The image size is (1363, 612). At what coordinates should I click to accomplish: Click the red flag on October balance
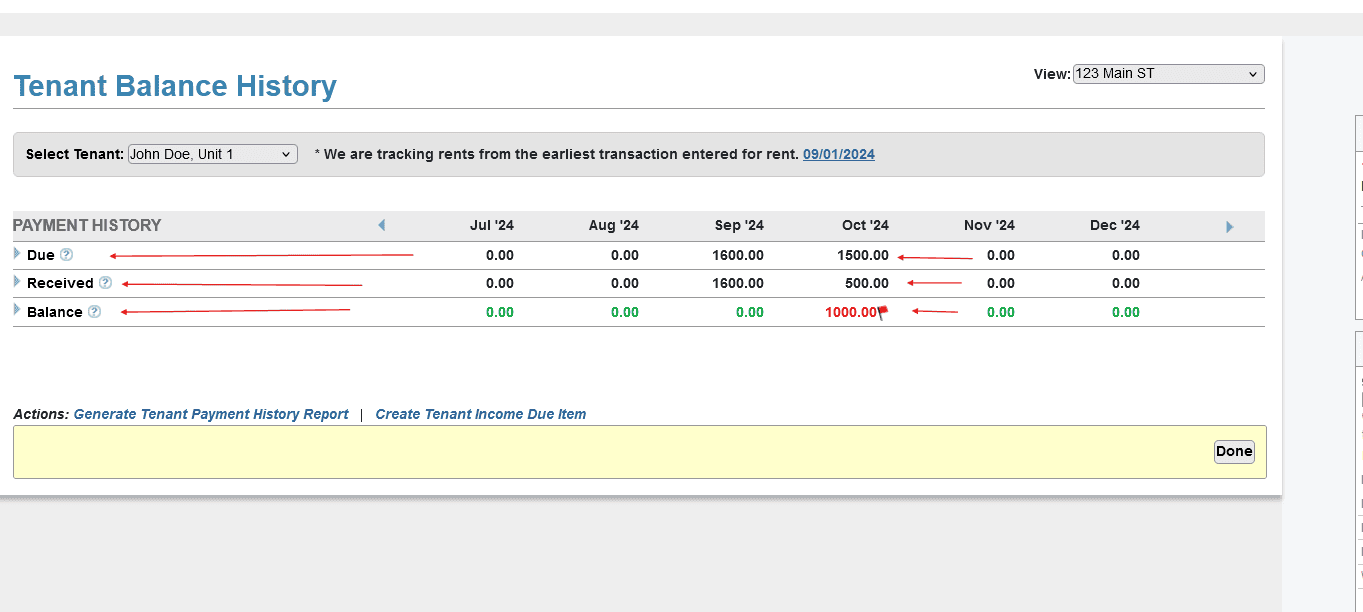click(882, 313)
